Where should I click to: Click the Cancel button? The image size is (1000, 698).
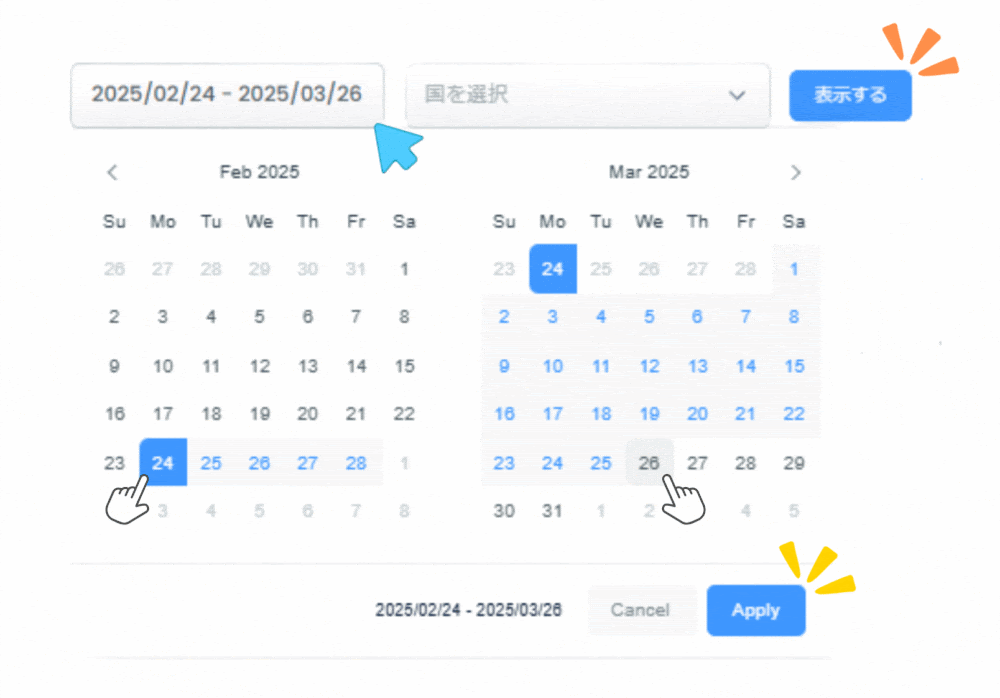point(640,610)
